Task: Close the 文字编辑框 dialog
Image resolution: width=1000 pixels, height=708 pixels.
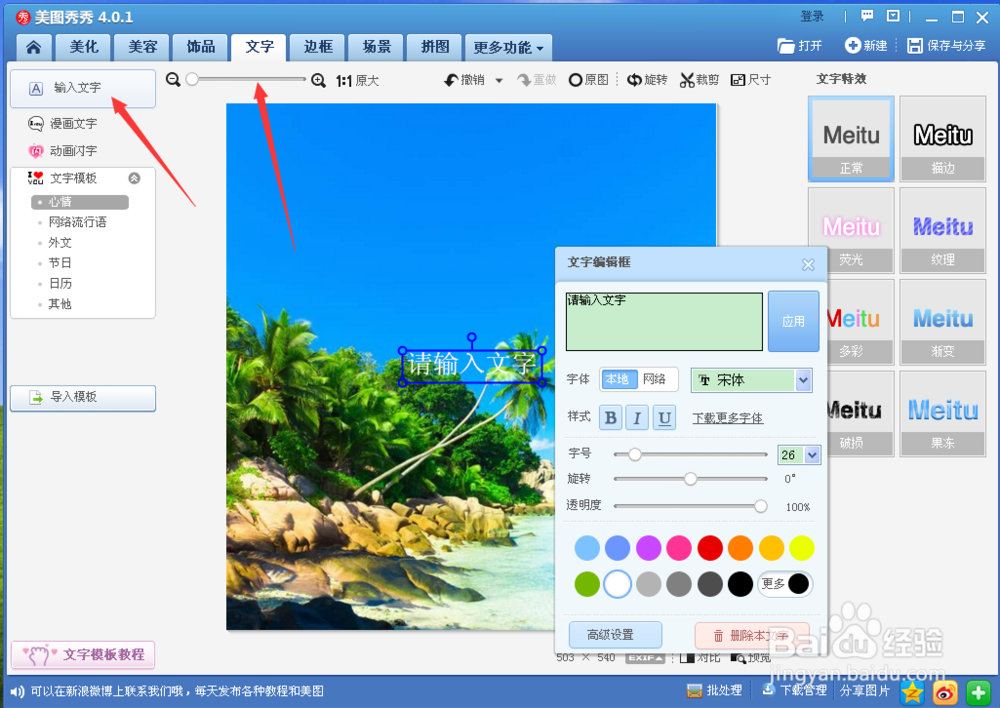Action: click(x=808, y=264)
